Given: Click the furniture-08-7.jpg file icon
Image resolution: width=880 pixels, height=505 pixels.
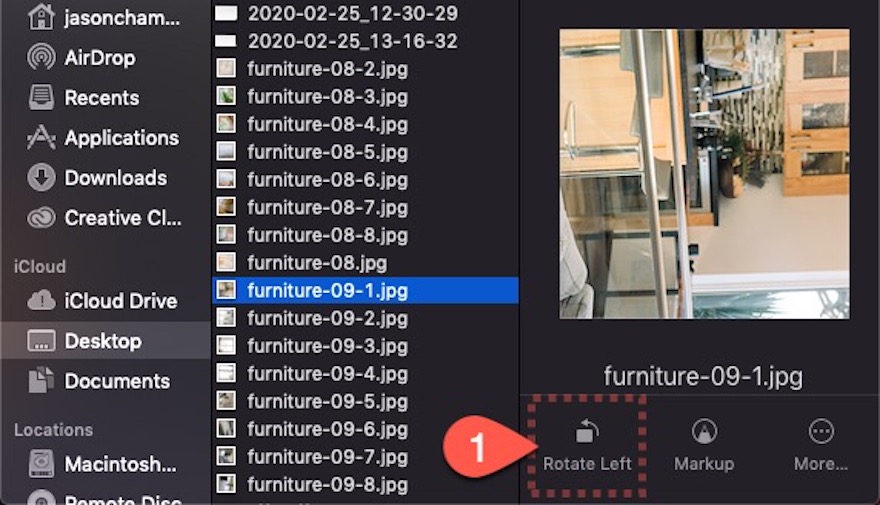Looking at the screenshot, I should [x=226, y=207].
